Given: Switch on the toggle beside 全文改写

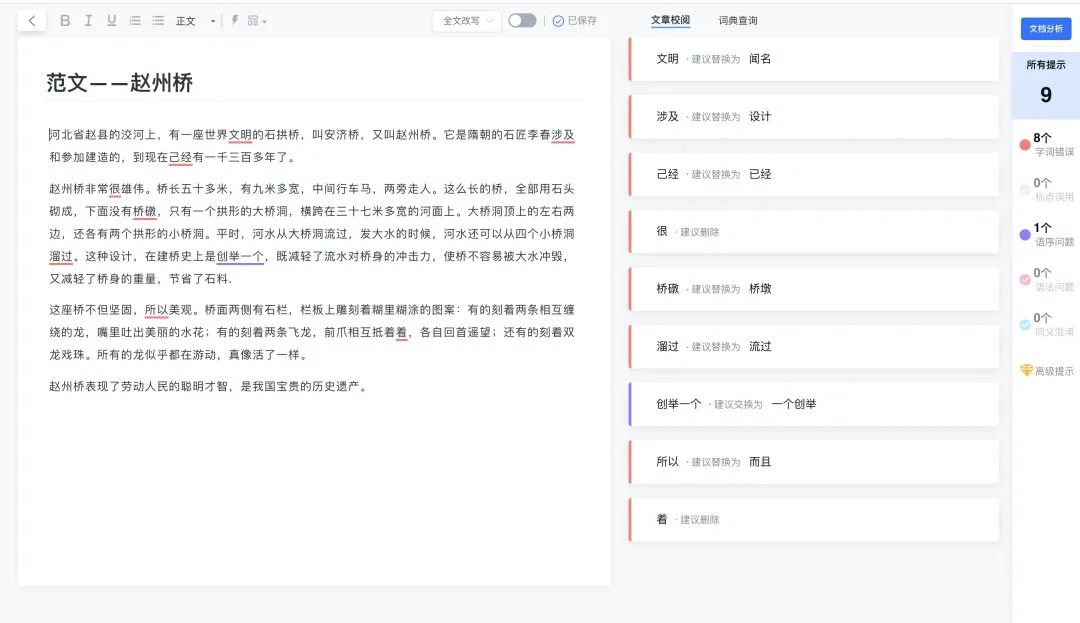Looking at the screenshot, I should 522,20.
